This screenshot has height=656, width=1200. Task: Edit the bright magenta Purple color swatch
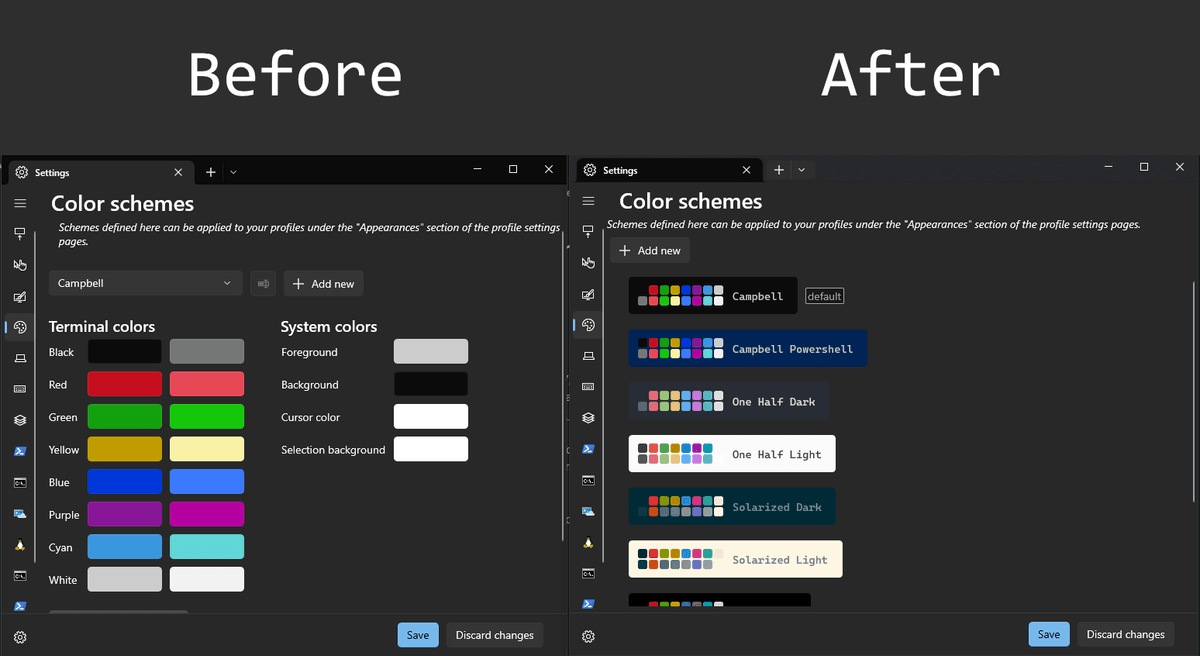pyautogui.click(x=207, y=514)
